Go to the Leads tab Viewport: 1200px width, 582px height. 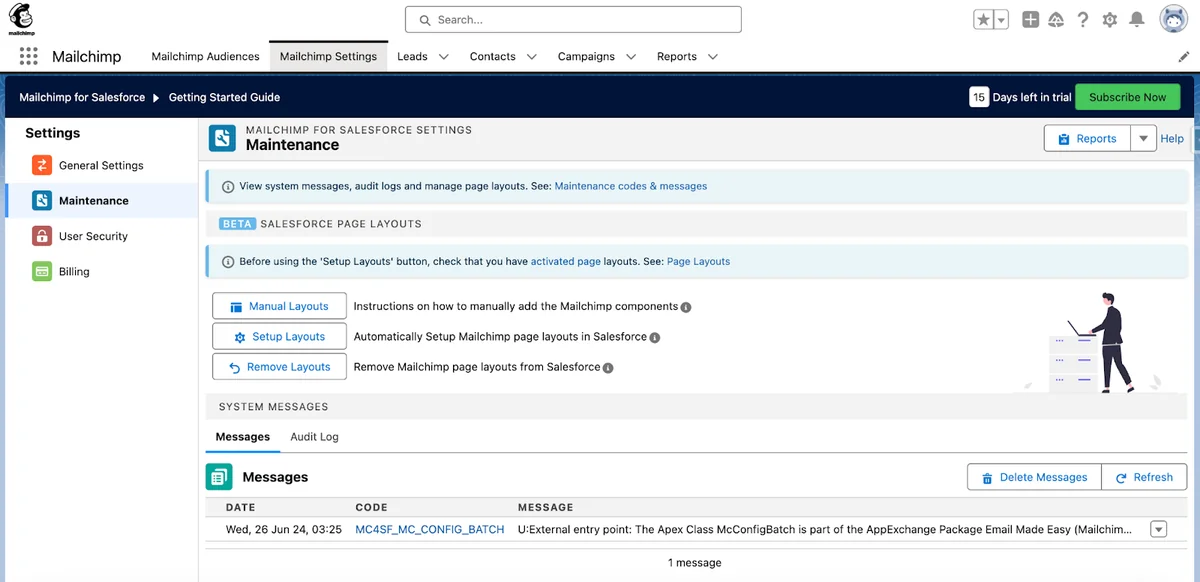coord(412,56)
